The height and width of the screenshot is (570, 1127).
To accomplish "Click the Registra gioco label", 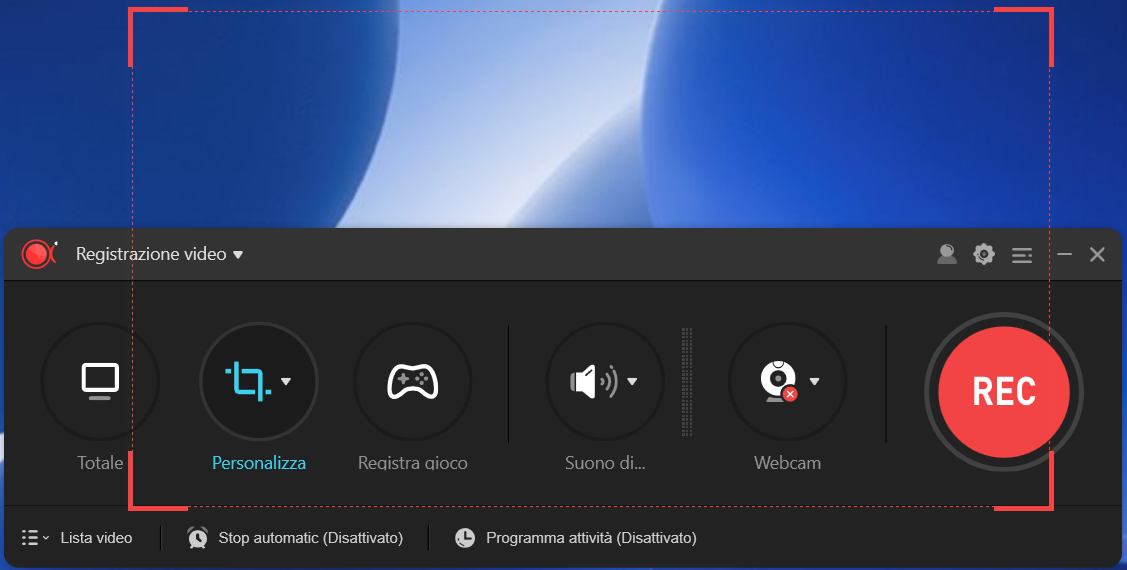I will [413, 463].
